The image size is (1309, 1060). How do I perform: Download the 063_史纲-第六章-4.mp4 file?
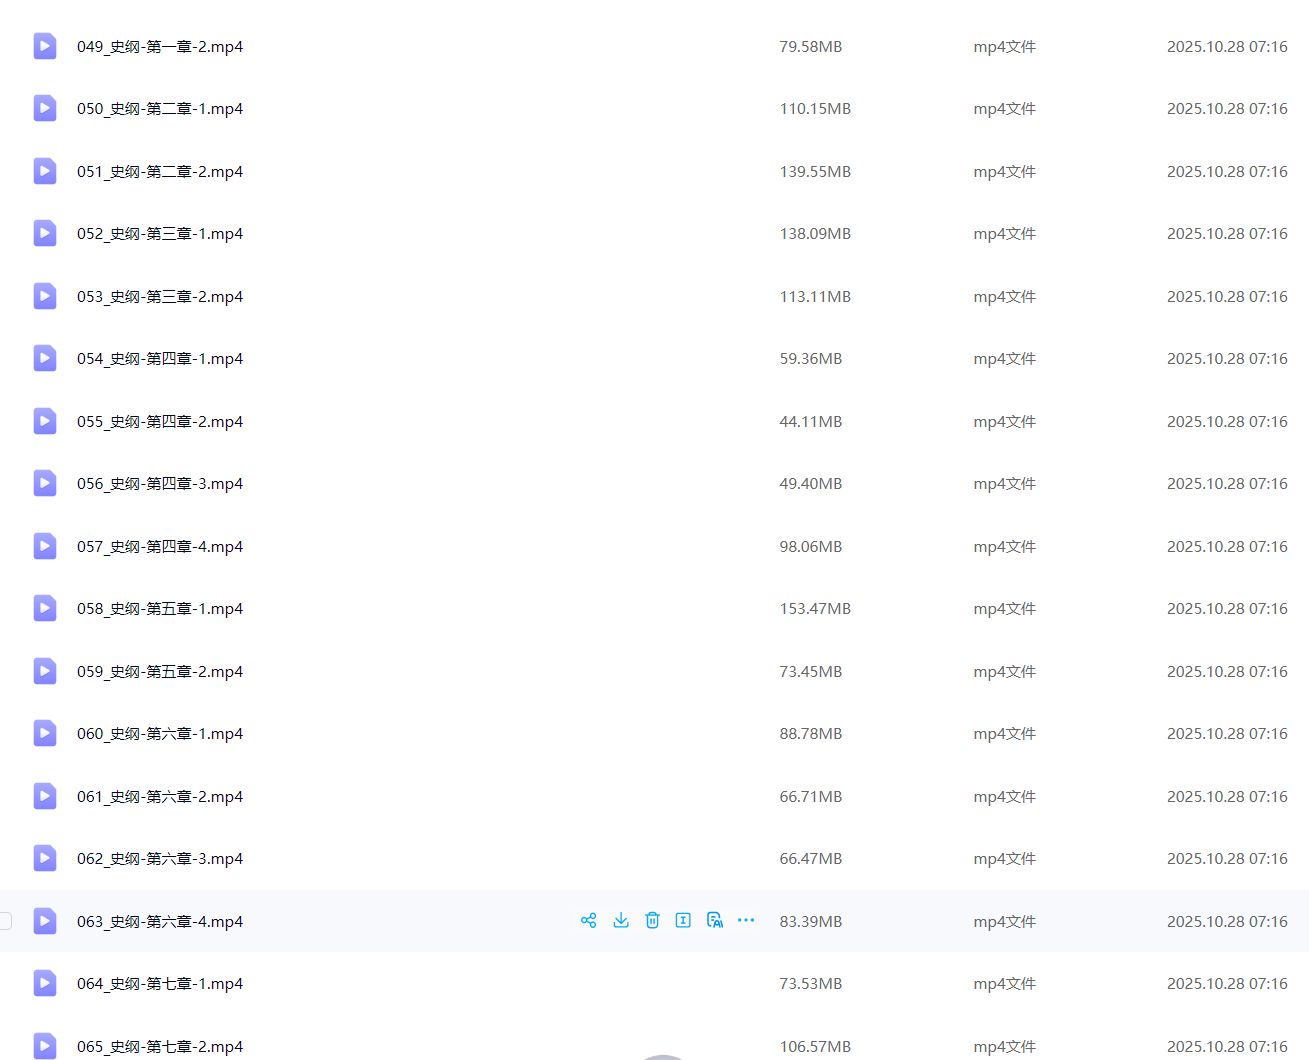621,921
